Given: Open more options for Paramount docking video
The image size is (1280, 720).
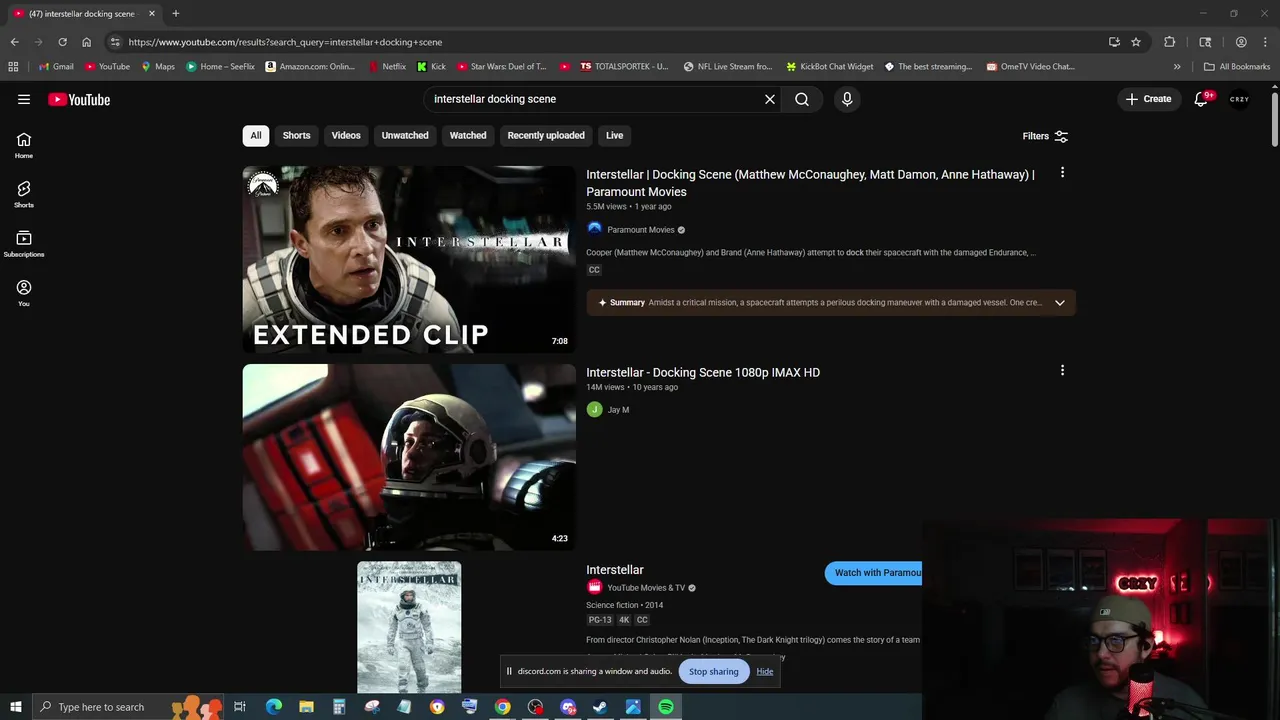Looking at the screenshot, I should (x=1062, y=173).
